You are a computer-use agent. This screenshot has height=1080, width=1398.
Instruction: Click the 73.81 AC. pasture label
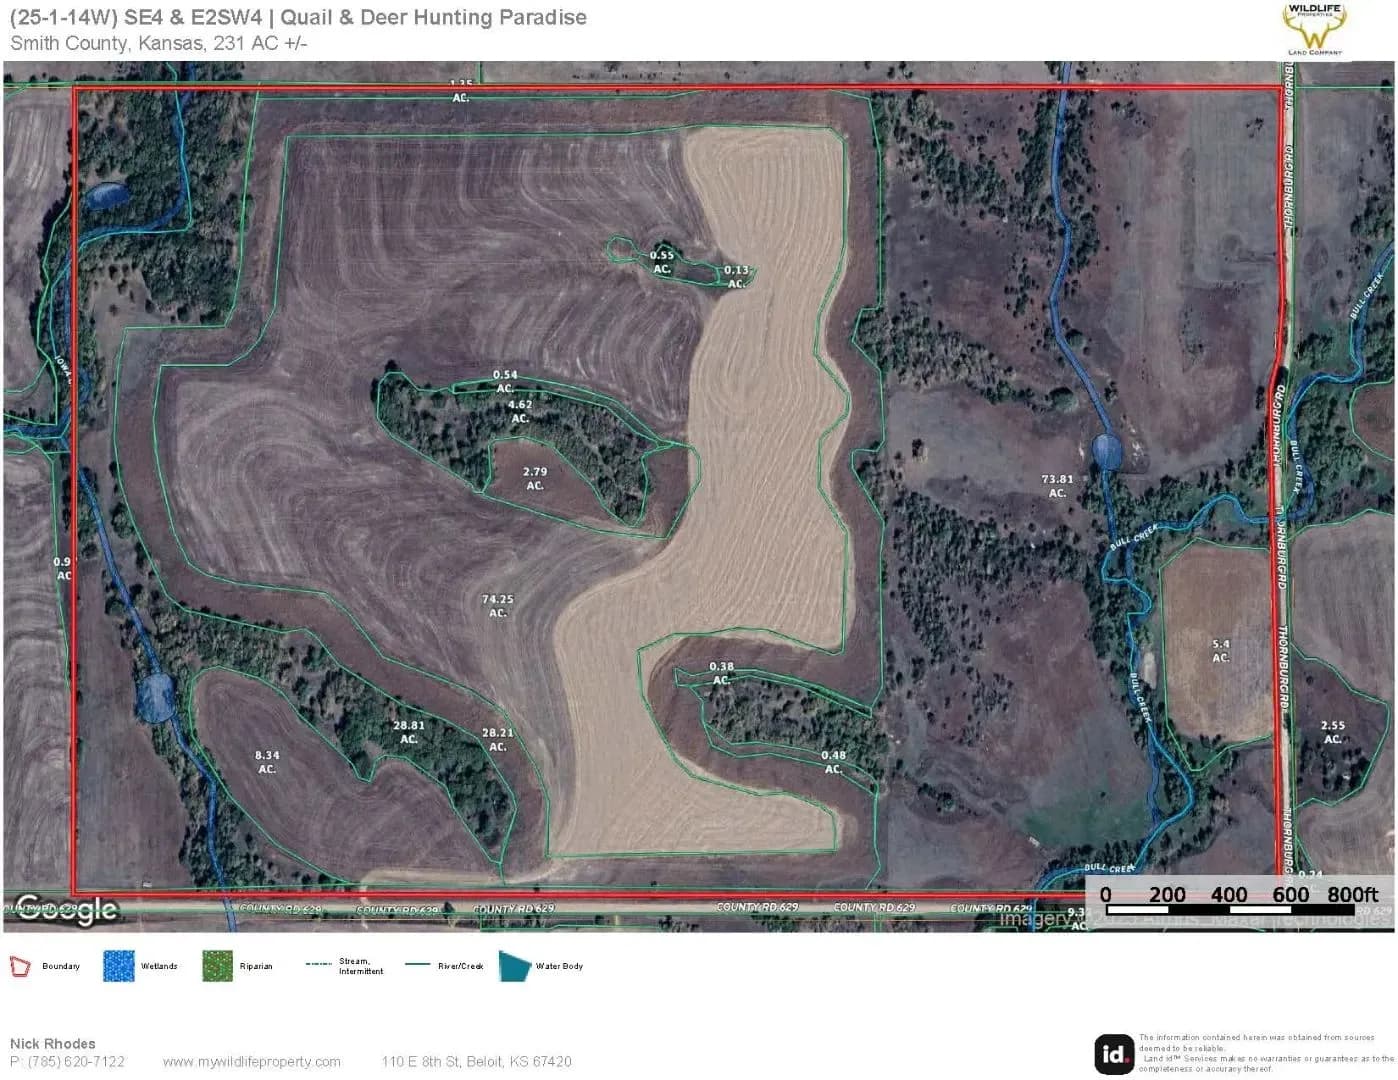(1057, 486)
